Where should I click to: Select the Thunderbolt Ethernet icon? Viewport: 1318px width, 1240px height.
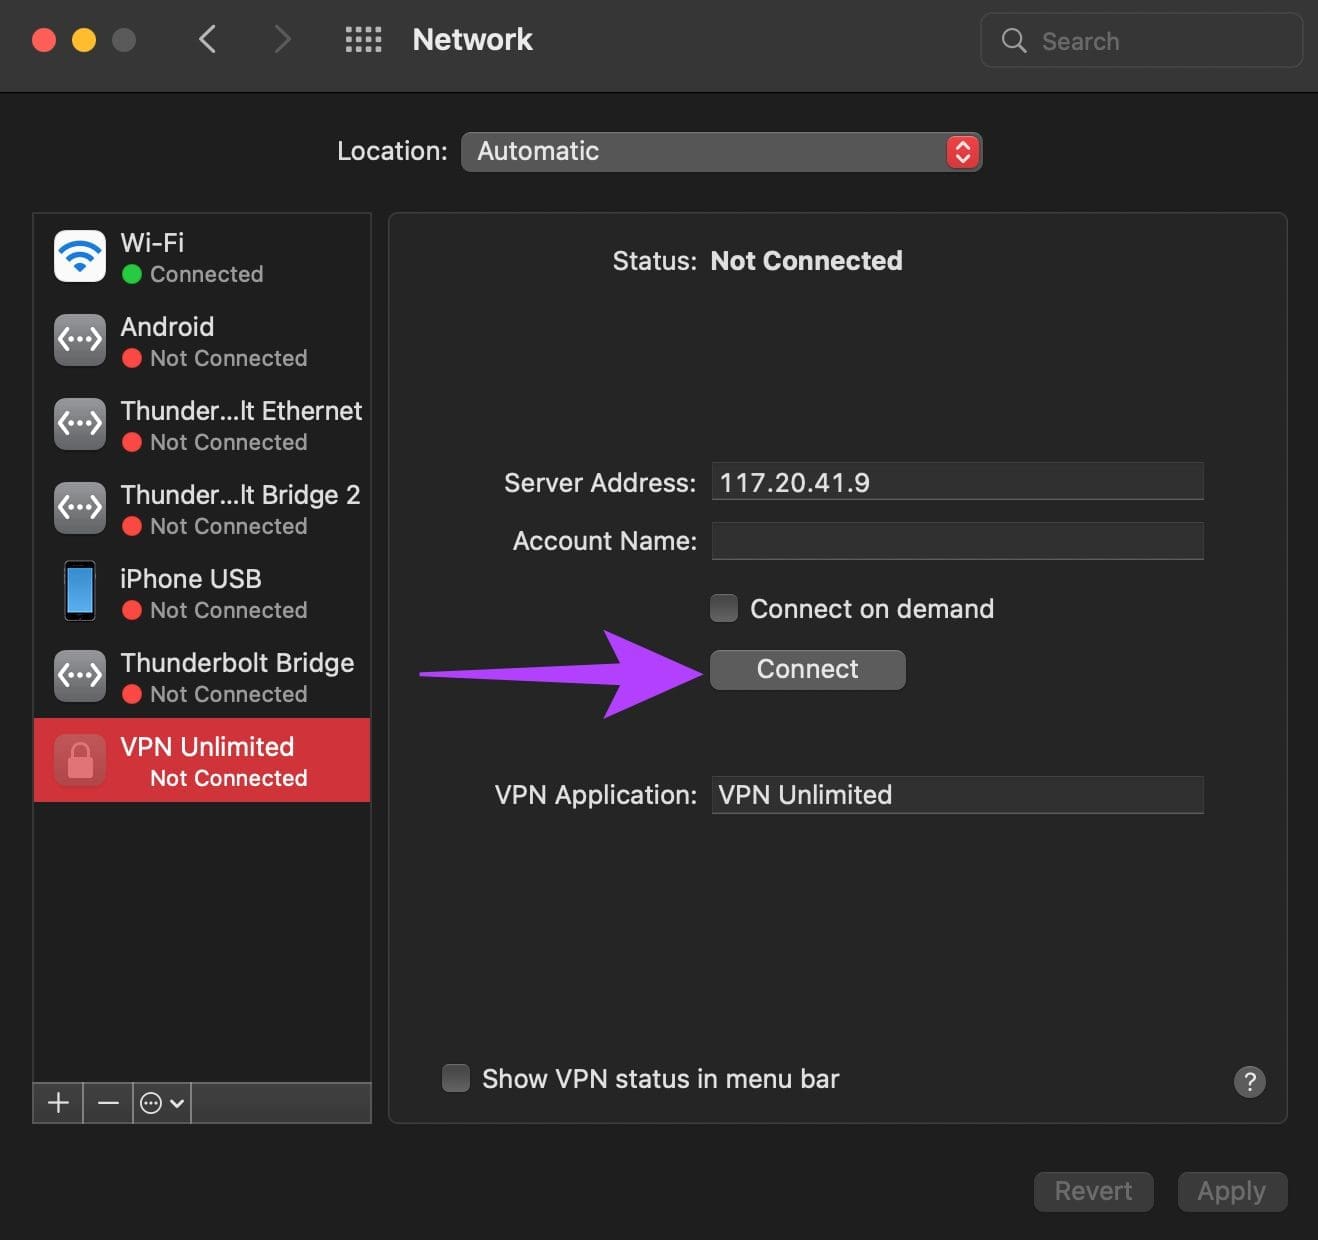[x=79, y=423]
